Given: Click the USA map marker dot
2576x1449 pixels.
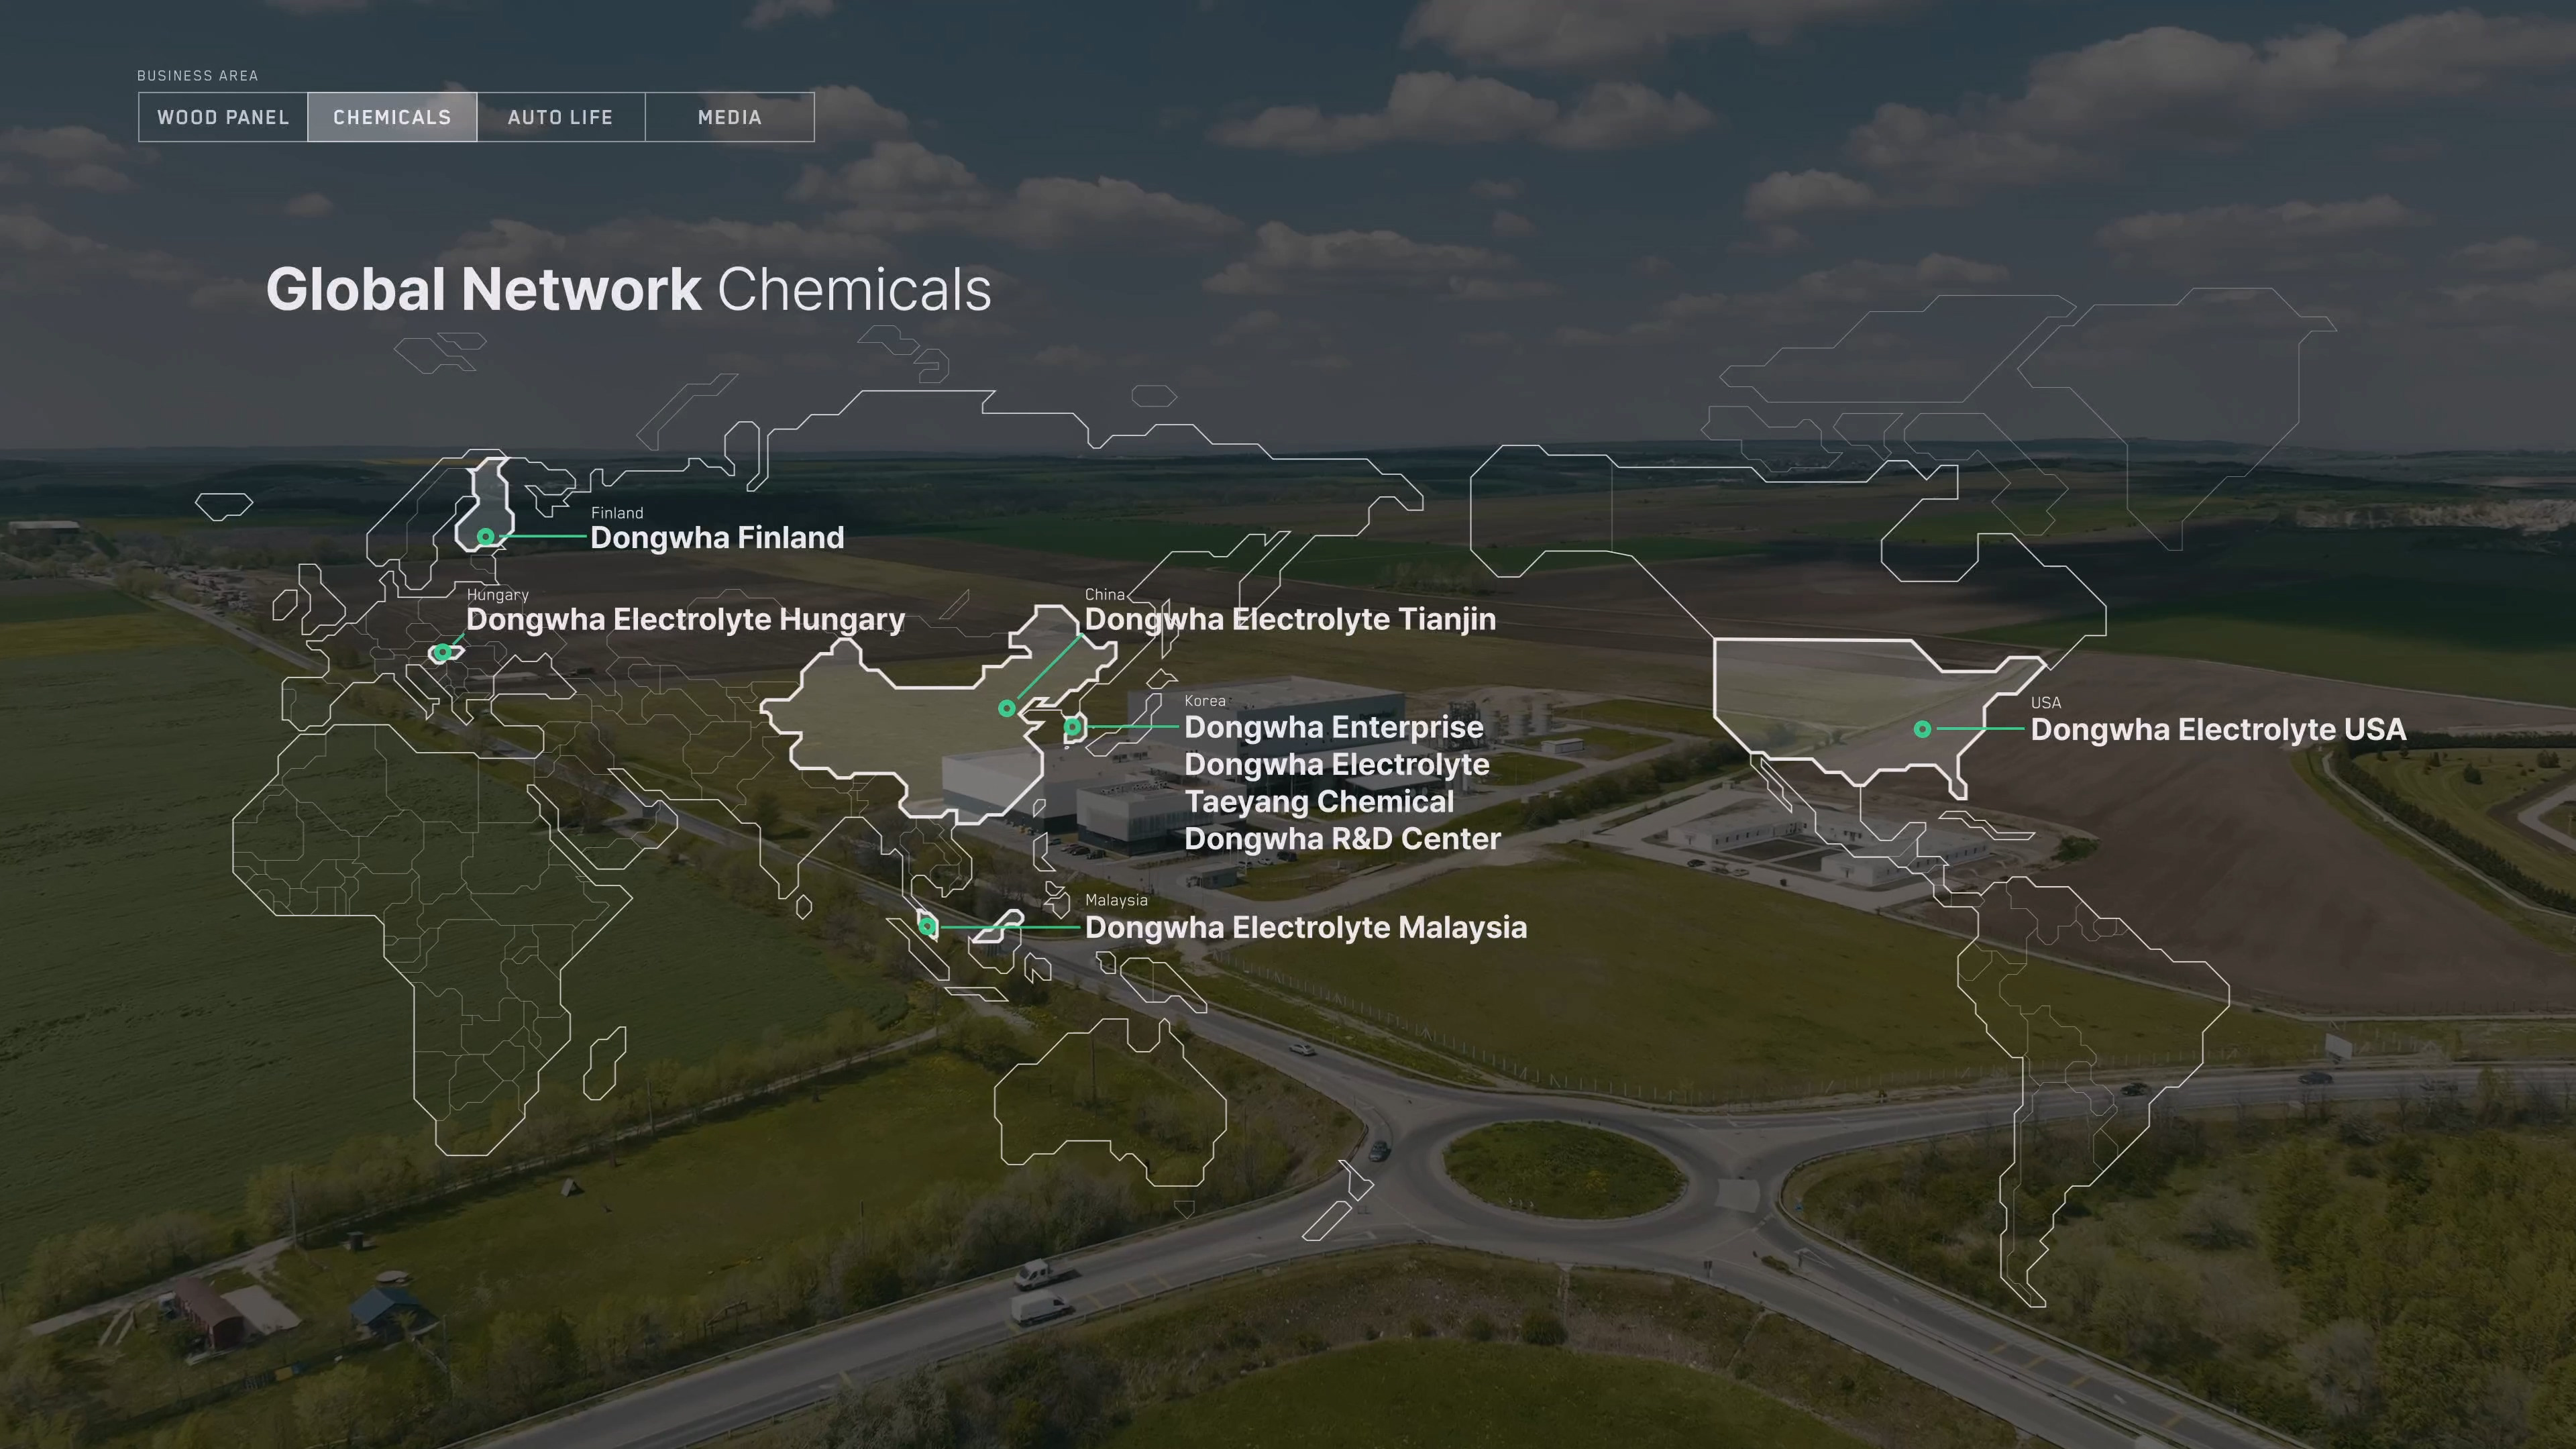Looking at the screenshot, I should coord(1922,730).
